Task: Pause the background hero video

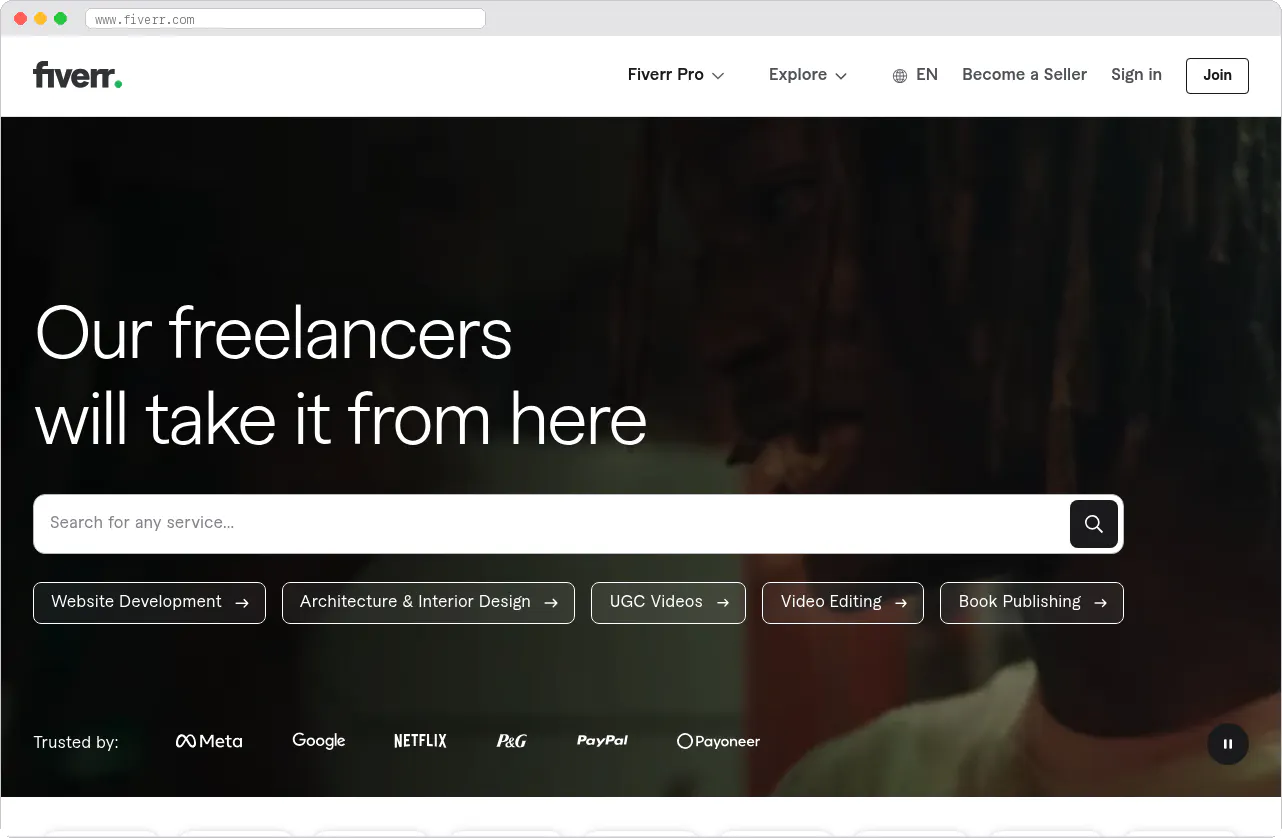Action: [x=1227, y=744]
